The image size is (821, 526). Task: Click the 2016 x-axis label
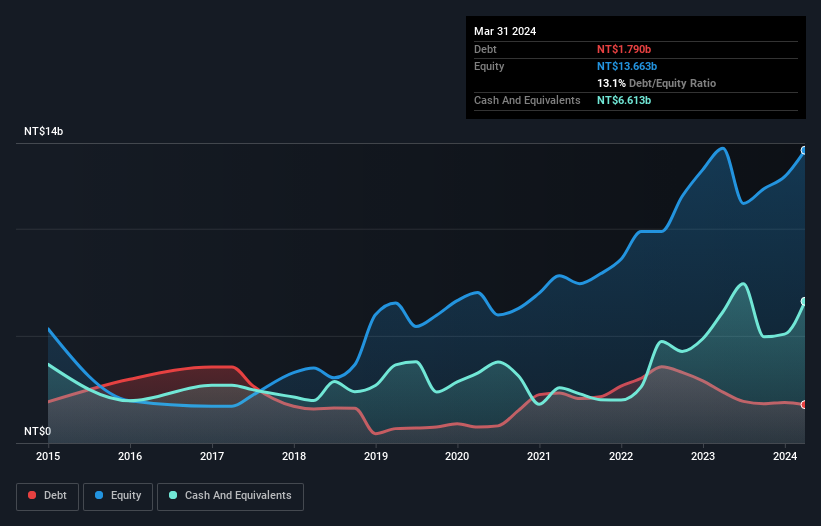tap(130, 456)
